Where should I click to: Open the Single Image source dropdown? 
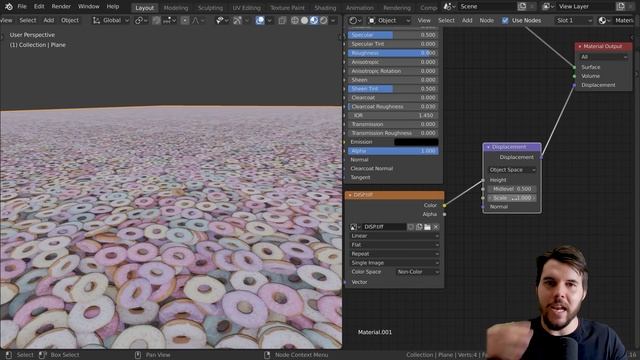pos(395,263)
